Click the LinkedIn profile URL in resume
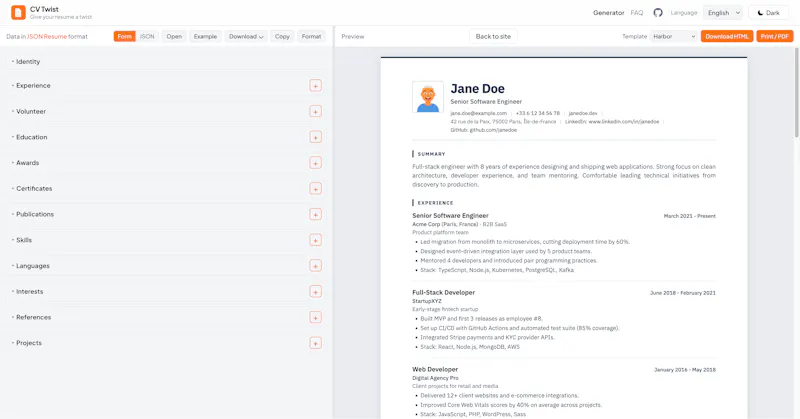This screenshot has width=800, height=419. 623,121
